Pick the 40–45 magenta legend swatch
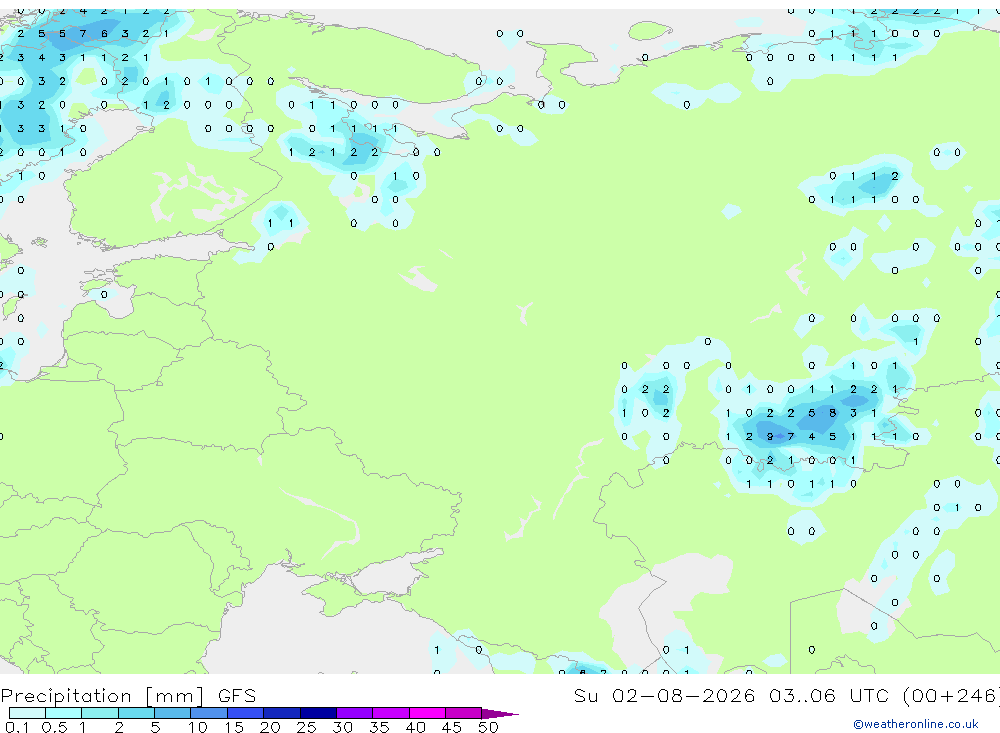Screen dimensions: 1000x733 pos(427,713)
